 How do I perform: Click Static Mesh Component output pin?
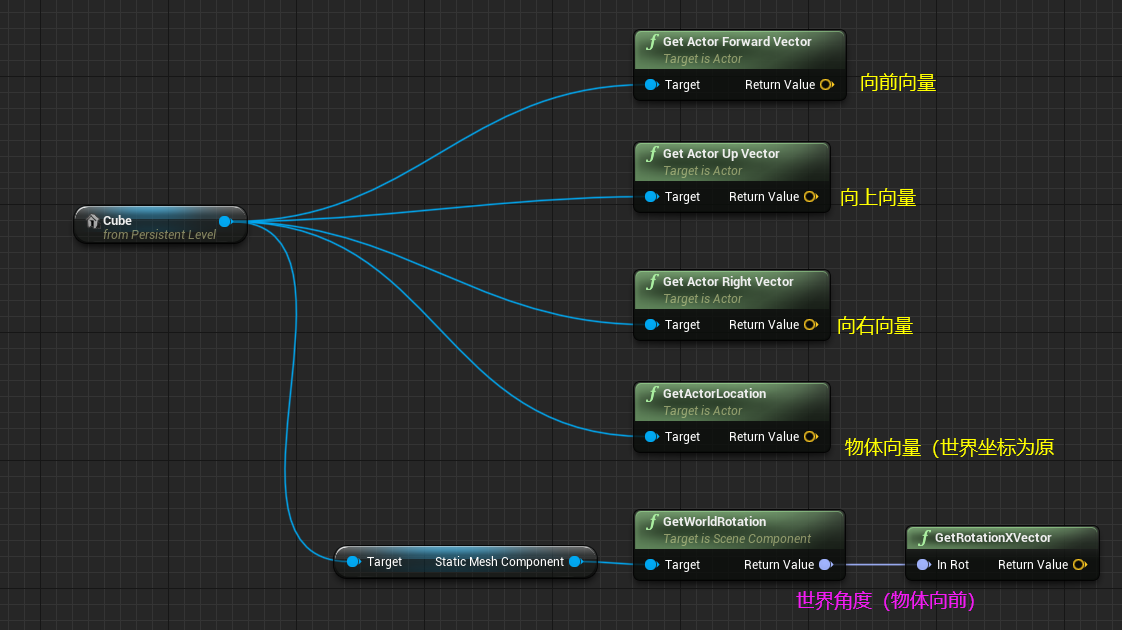576,562
